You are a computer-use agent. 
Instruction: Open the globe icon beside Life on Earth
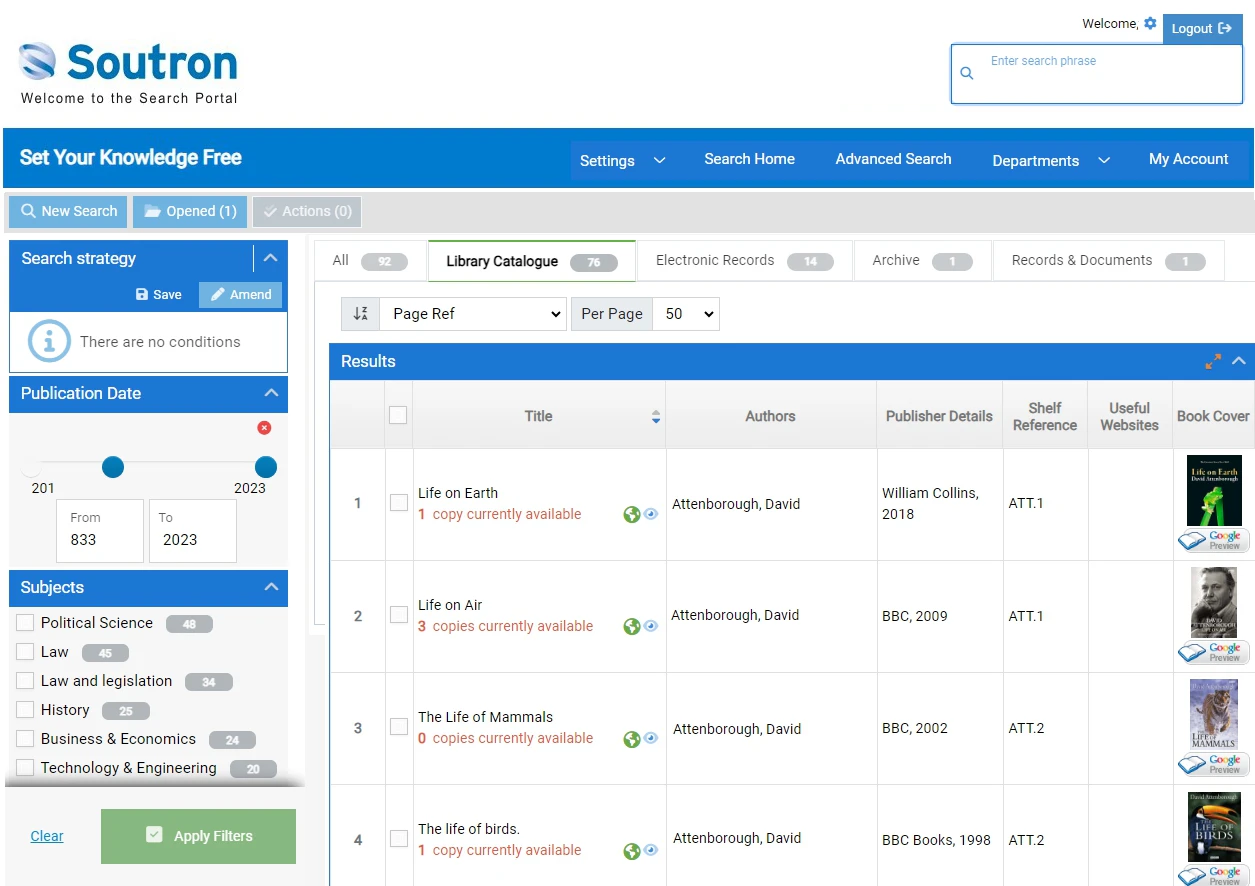click(x=632, y=514)
